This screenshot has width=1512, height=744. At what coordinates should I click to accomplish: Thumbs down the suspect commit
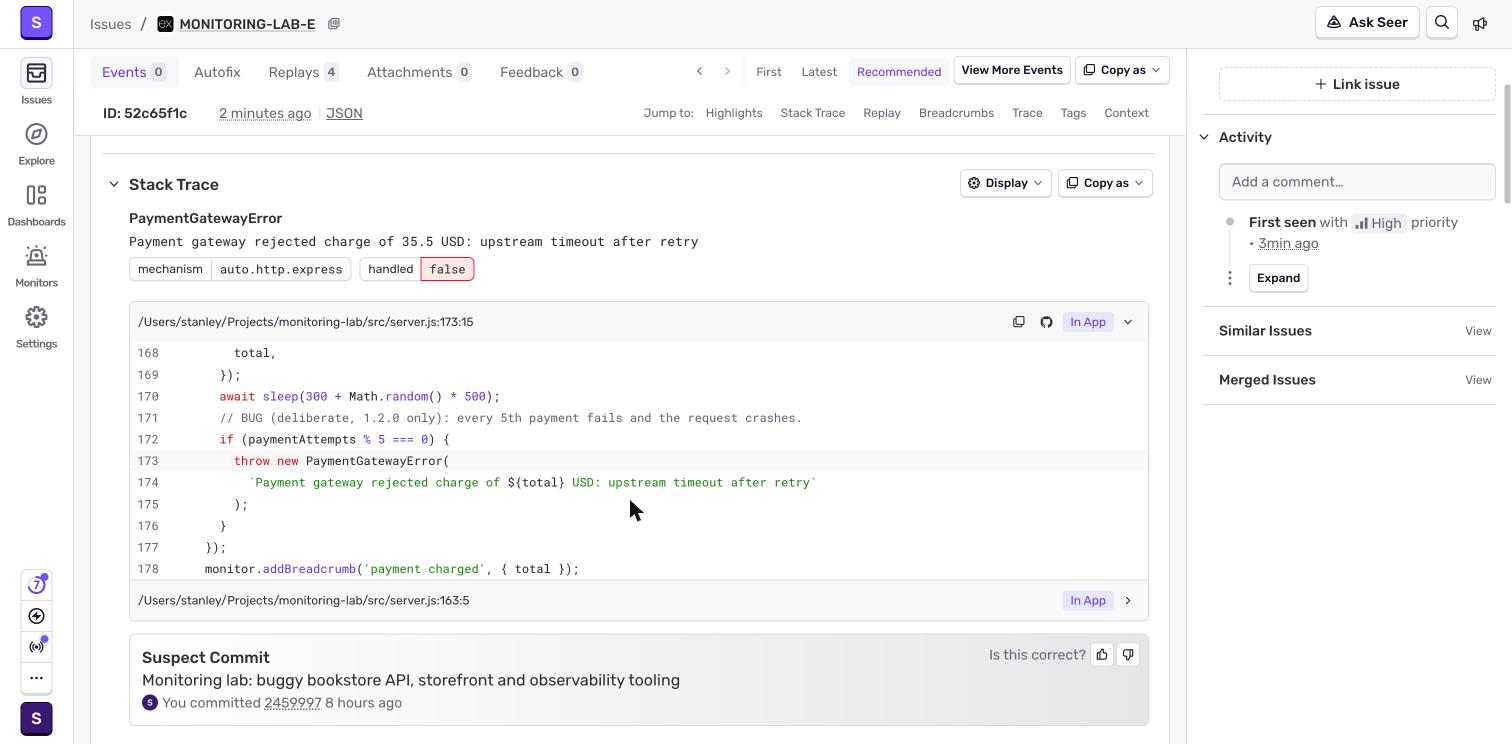[1128, 655]
